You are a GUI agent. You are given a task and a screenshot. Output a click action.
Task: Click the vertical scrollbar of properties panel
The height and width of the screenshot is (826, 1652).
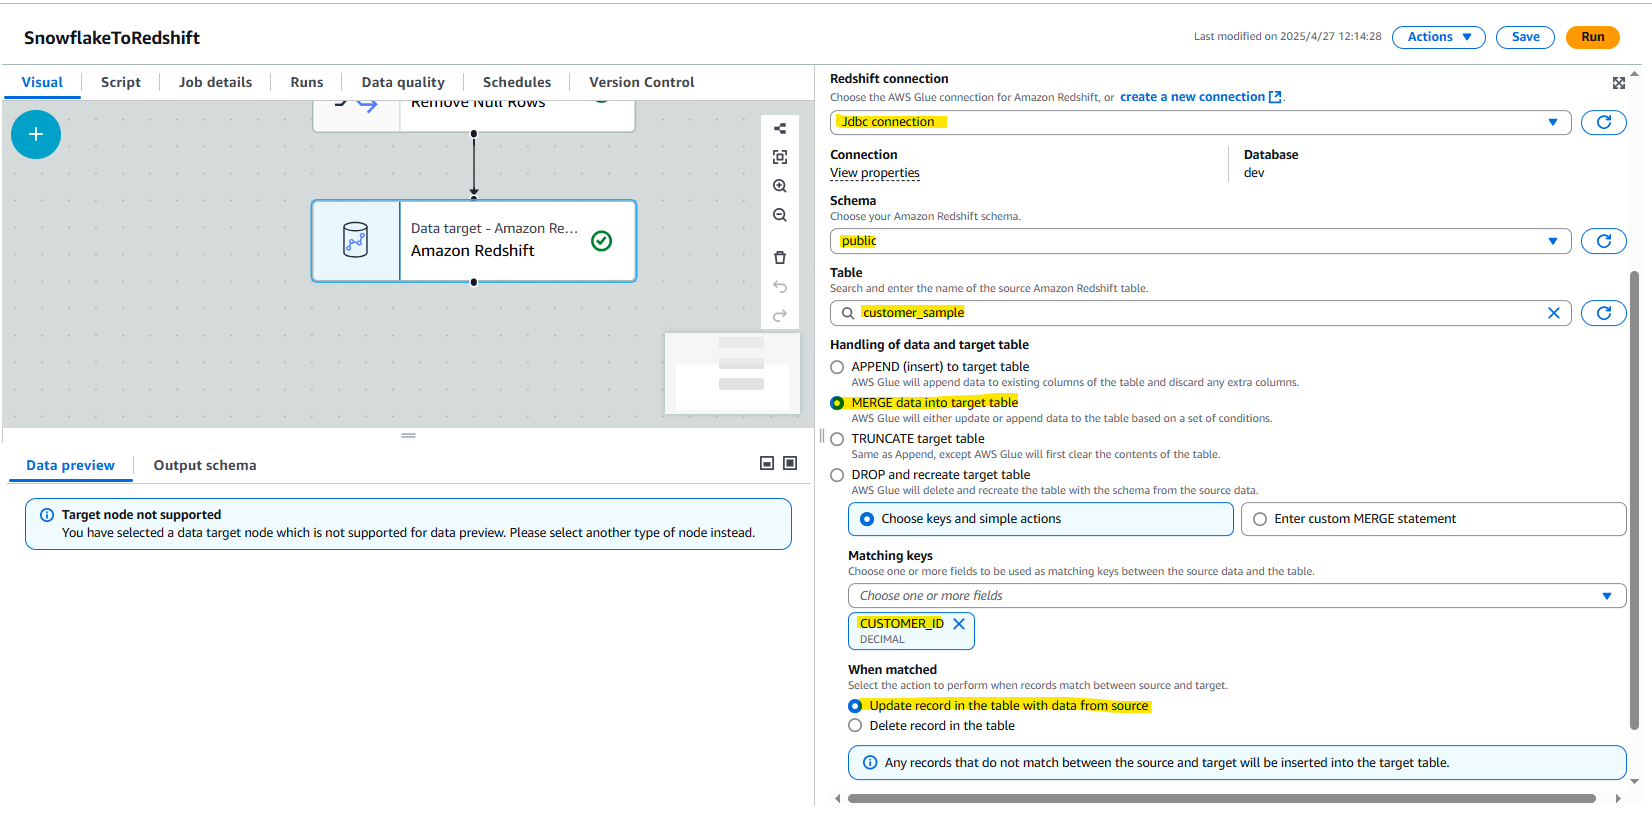pyautogui.click(x=1635, y=500)
